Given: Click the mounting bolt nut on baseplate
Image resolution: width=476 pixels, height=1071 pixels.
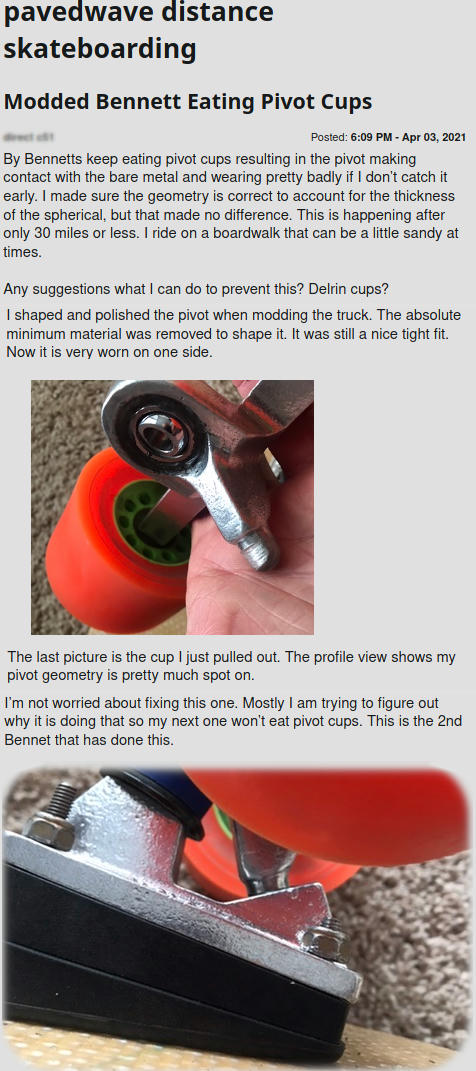Looking at the screenshot, I should point(49,831).
